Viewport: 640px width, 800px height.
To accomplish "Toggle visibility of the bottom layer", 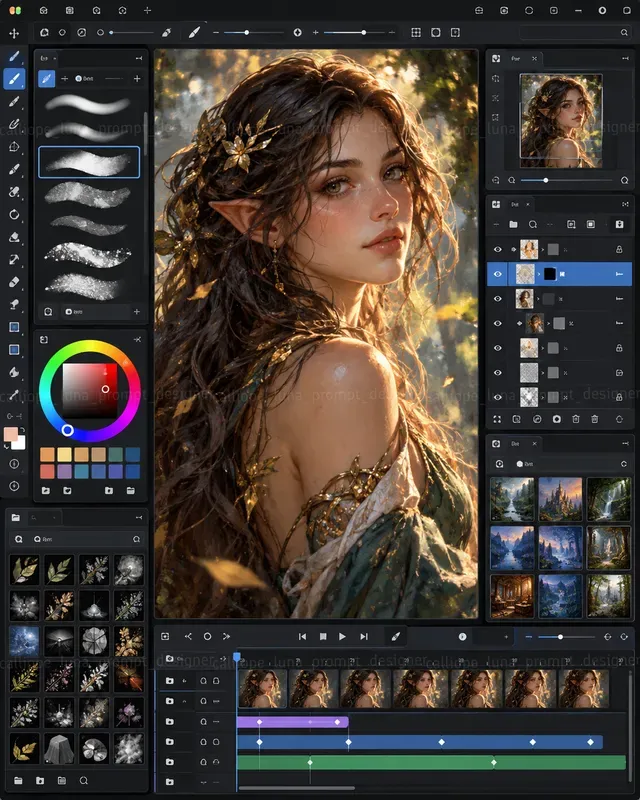I will click(498, 397).
